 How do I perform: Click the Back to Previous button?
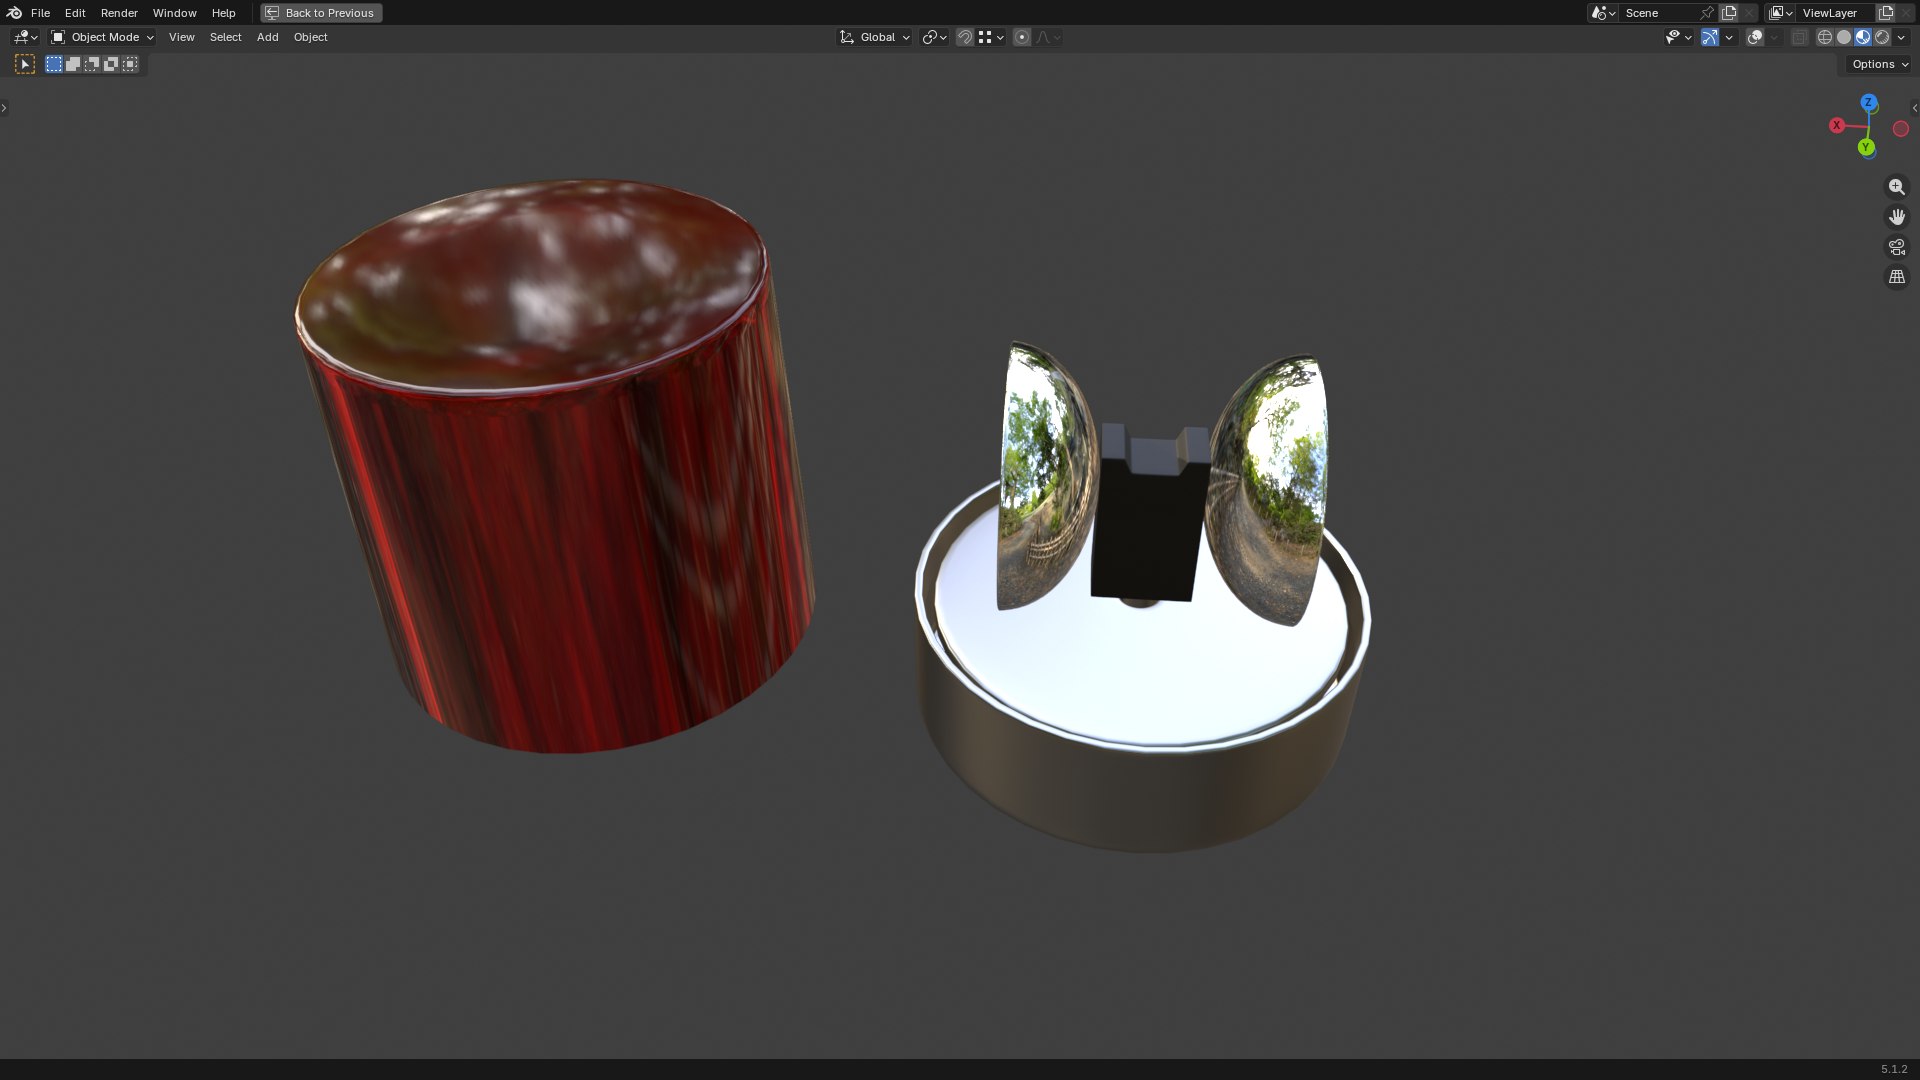tap(321, 13)
